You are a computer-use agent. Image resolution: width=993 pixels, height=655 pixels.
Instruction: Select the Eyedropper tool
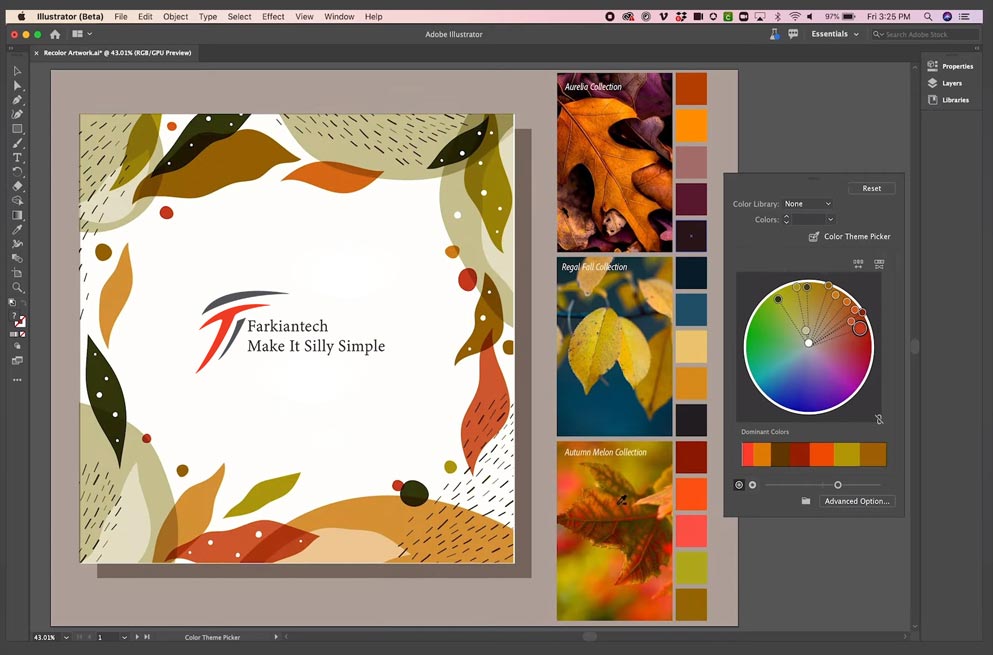(17, 229)
